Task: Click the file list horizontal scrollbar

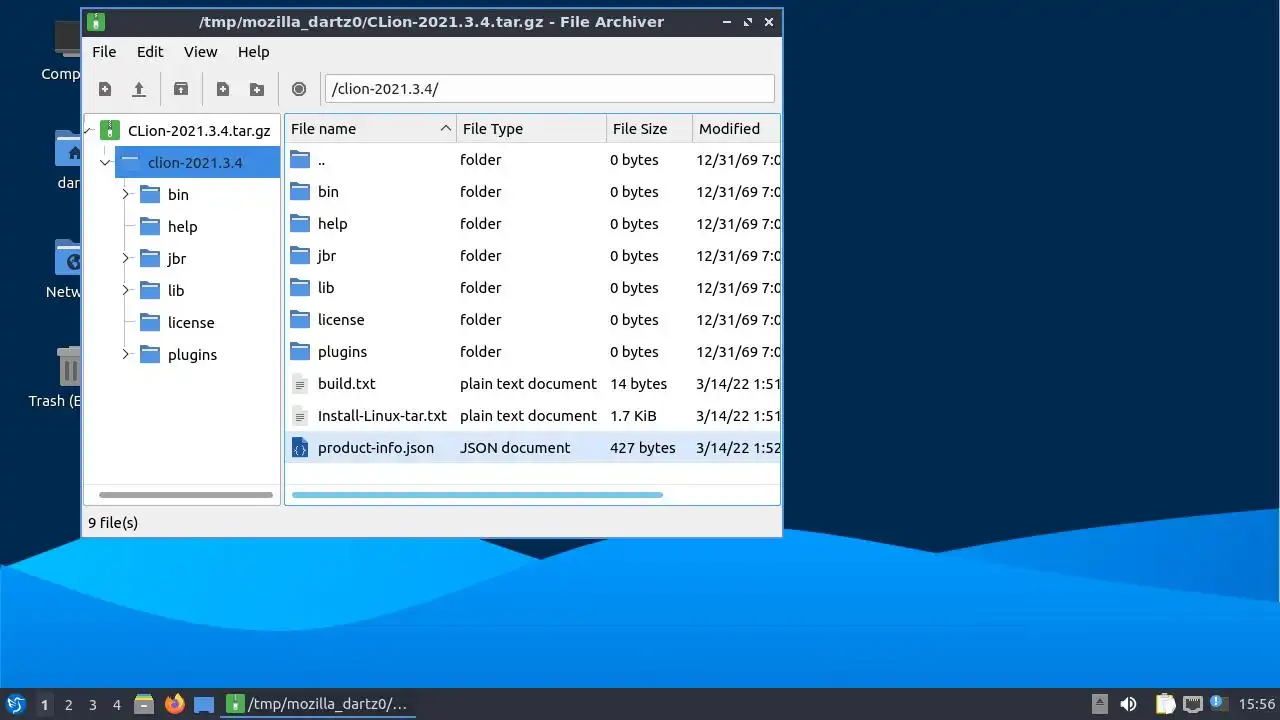Action: click(477, 494)
